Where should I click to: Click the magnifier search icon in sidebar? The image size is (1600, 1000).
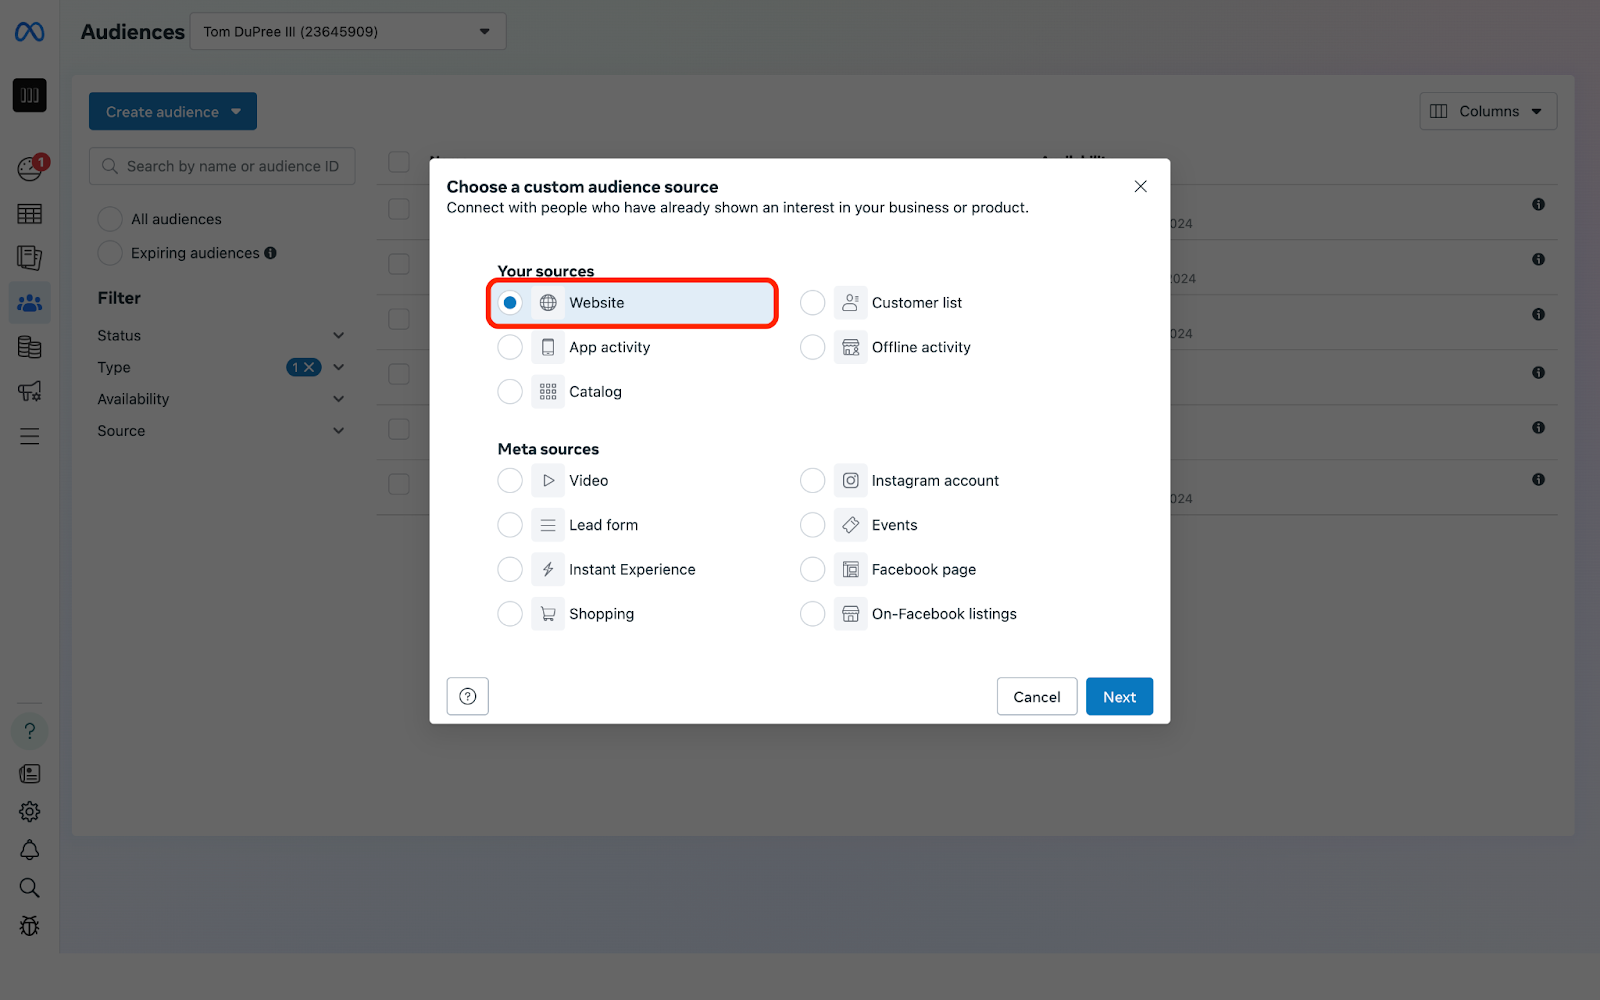pyautogui.click(x=30, y=888)
